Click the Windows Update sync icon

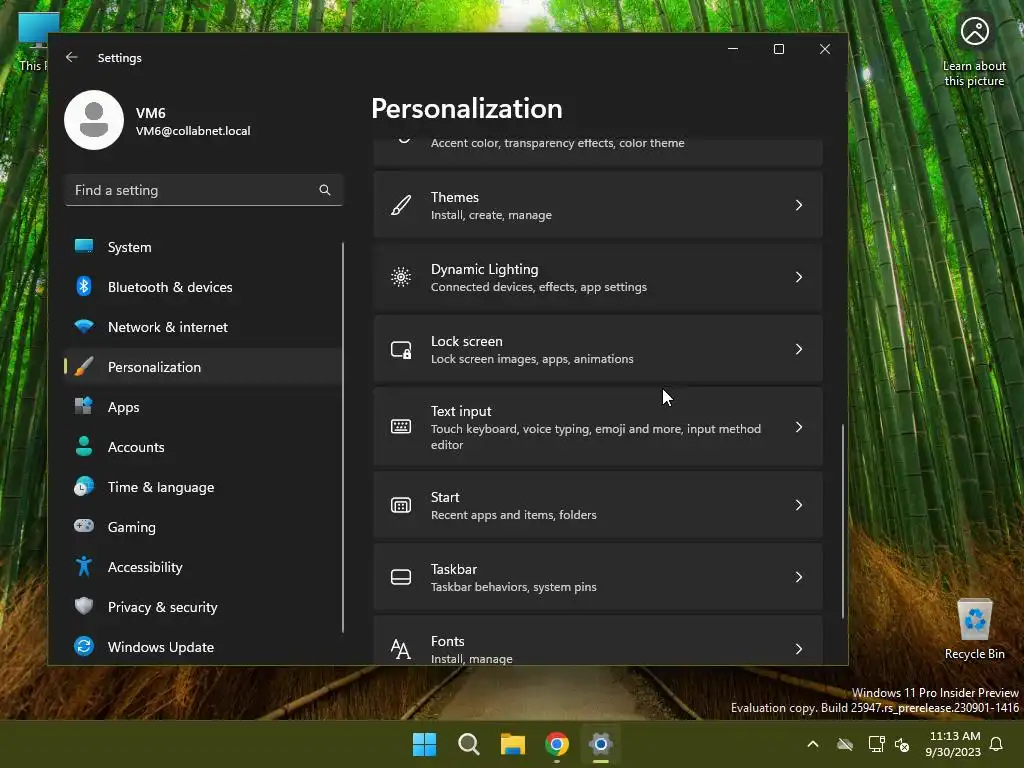84,646
